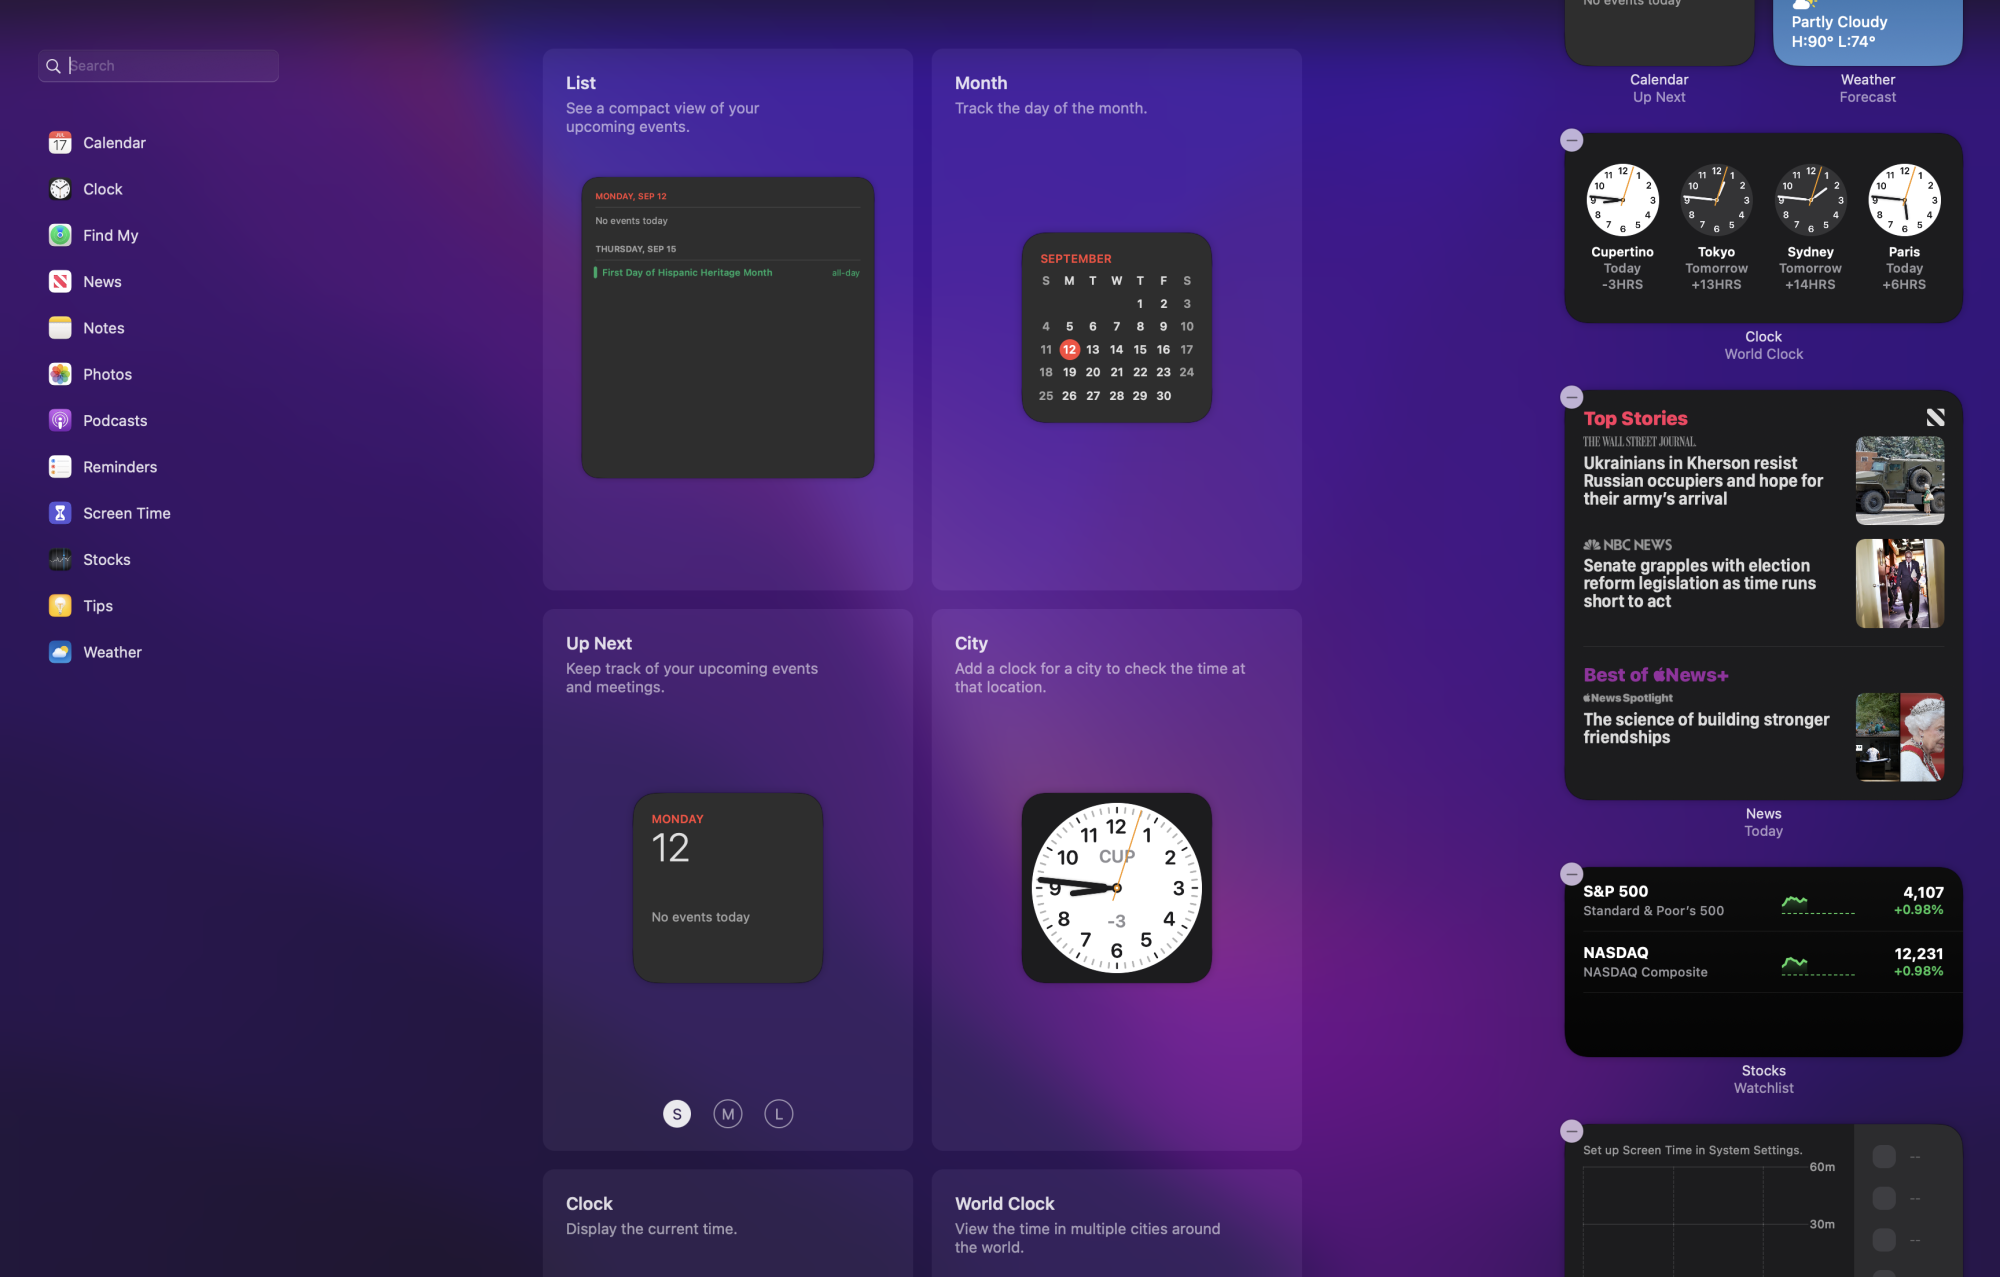Select Find My in the widget list
This screenshot has width=2000, height=1277.
point(110,235)
